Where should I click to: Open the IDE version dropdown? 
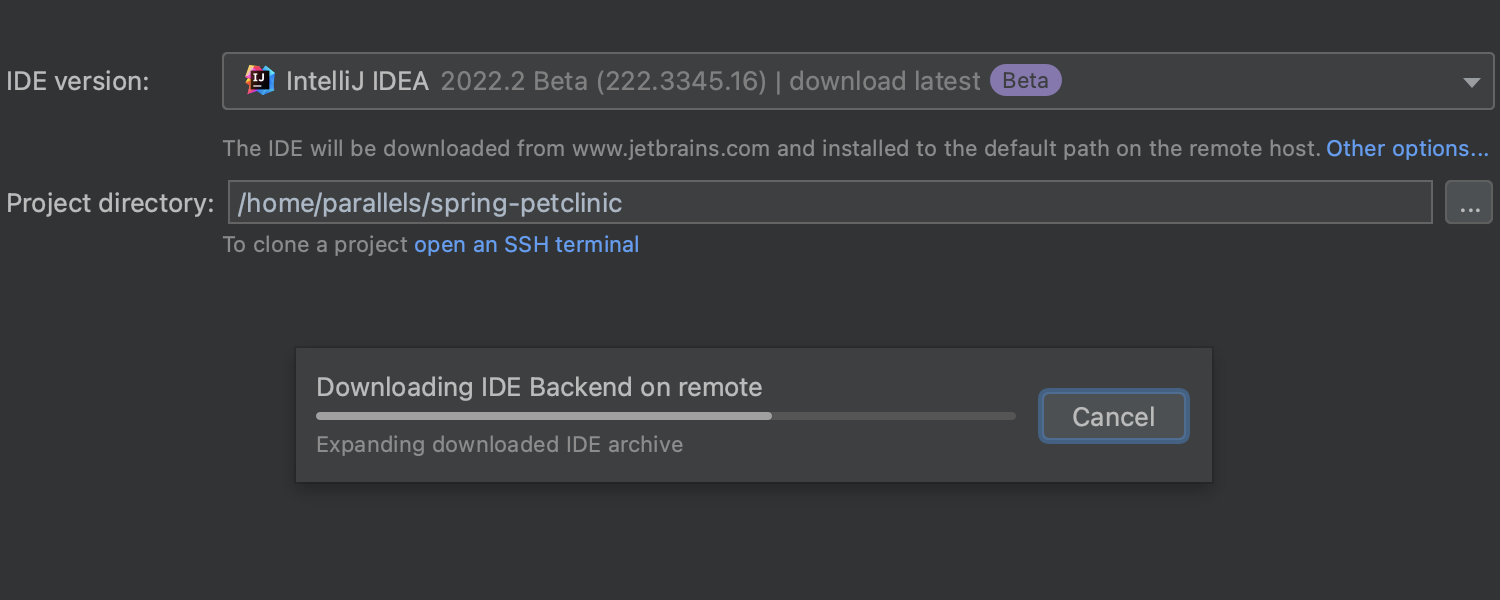click(x=858, y=81)
